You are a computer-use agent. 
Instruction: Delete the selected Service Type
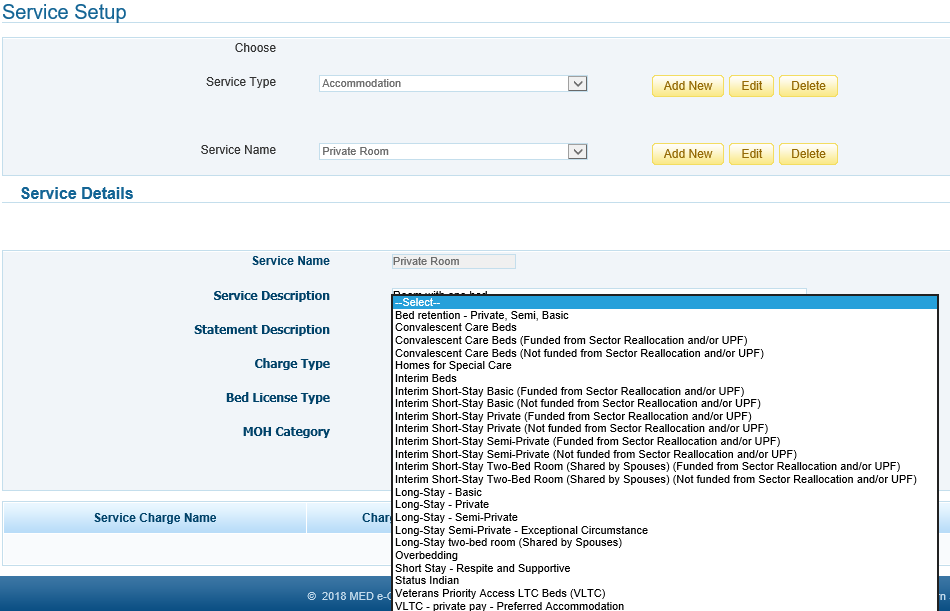808,86
